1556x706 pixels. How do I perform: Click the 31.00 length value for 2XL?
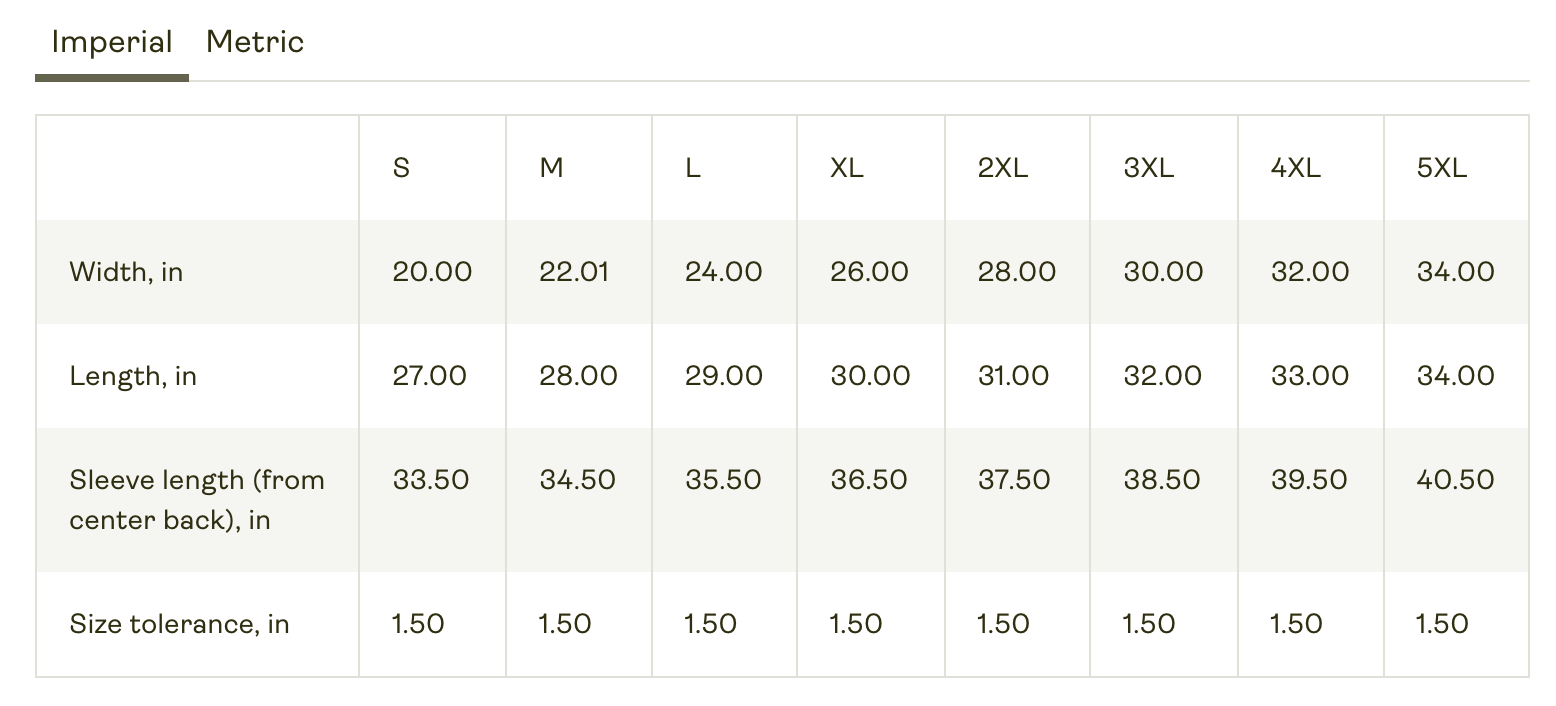(x=1014, y=376)
